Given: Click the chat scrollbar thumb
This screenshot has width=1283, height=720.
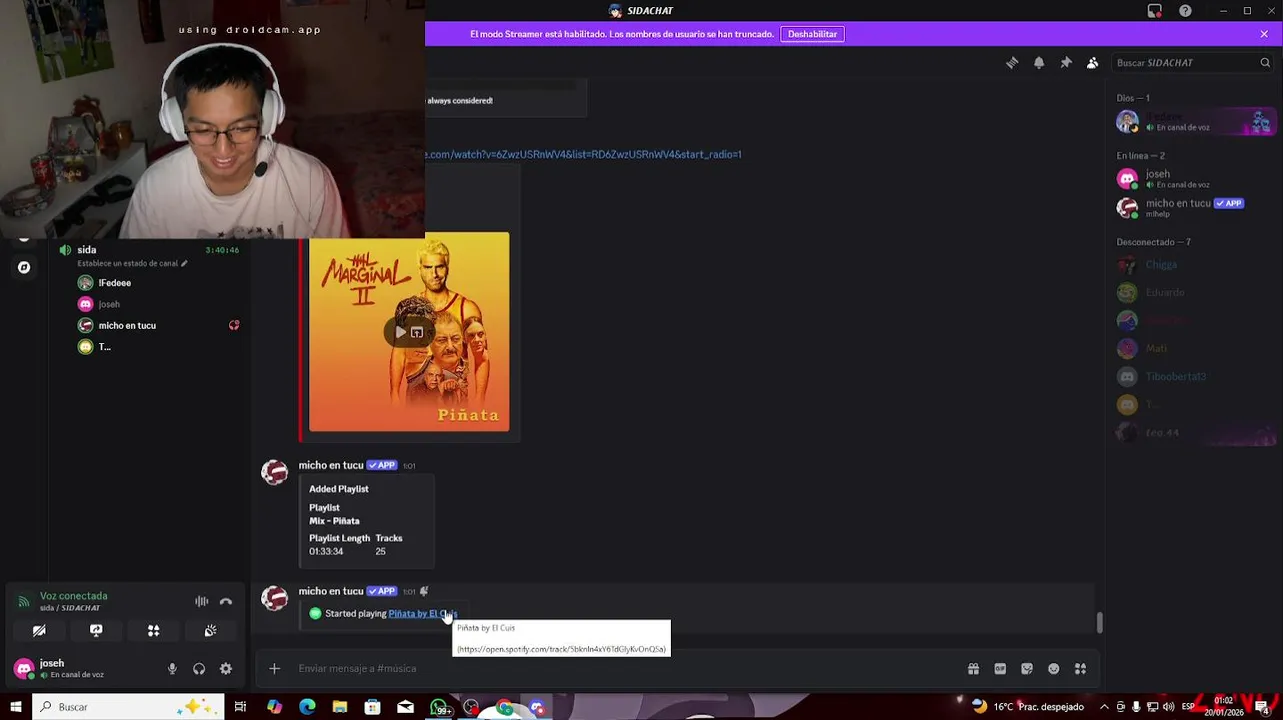Looking at the screenshot, I should click(1100, 622).
